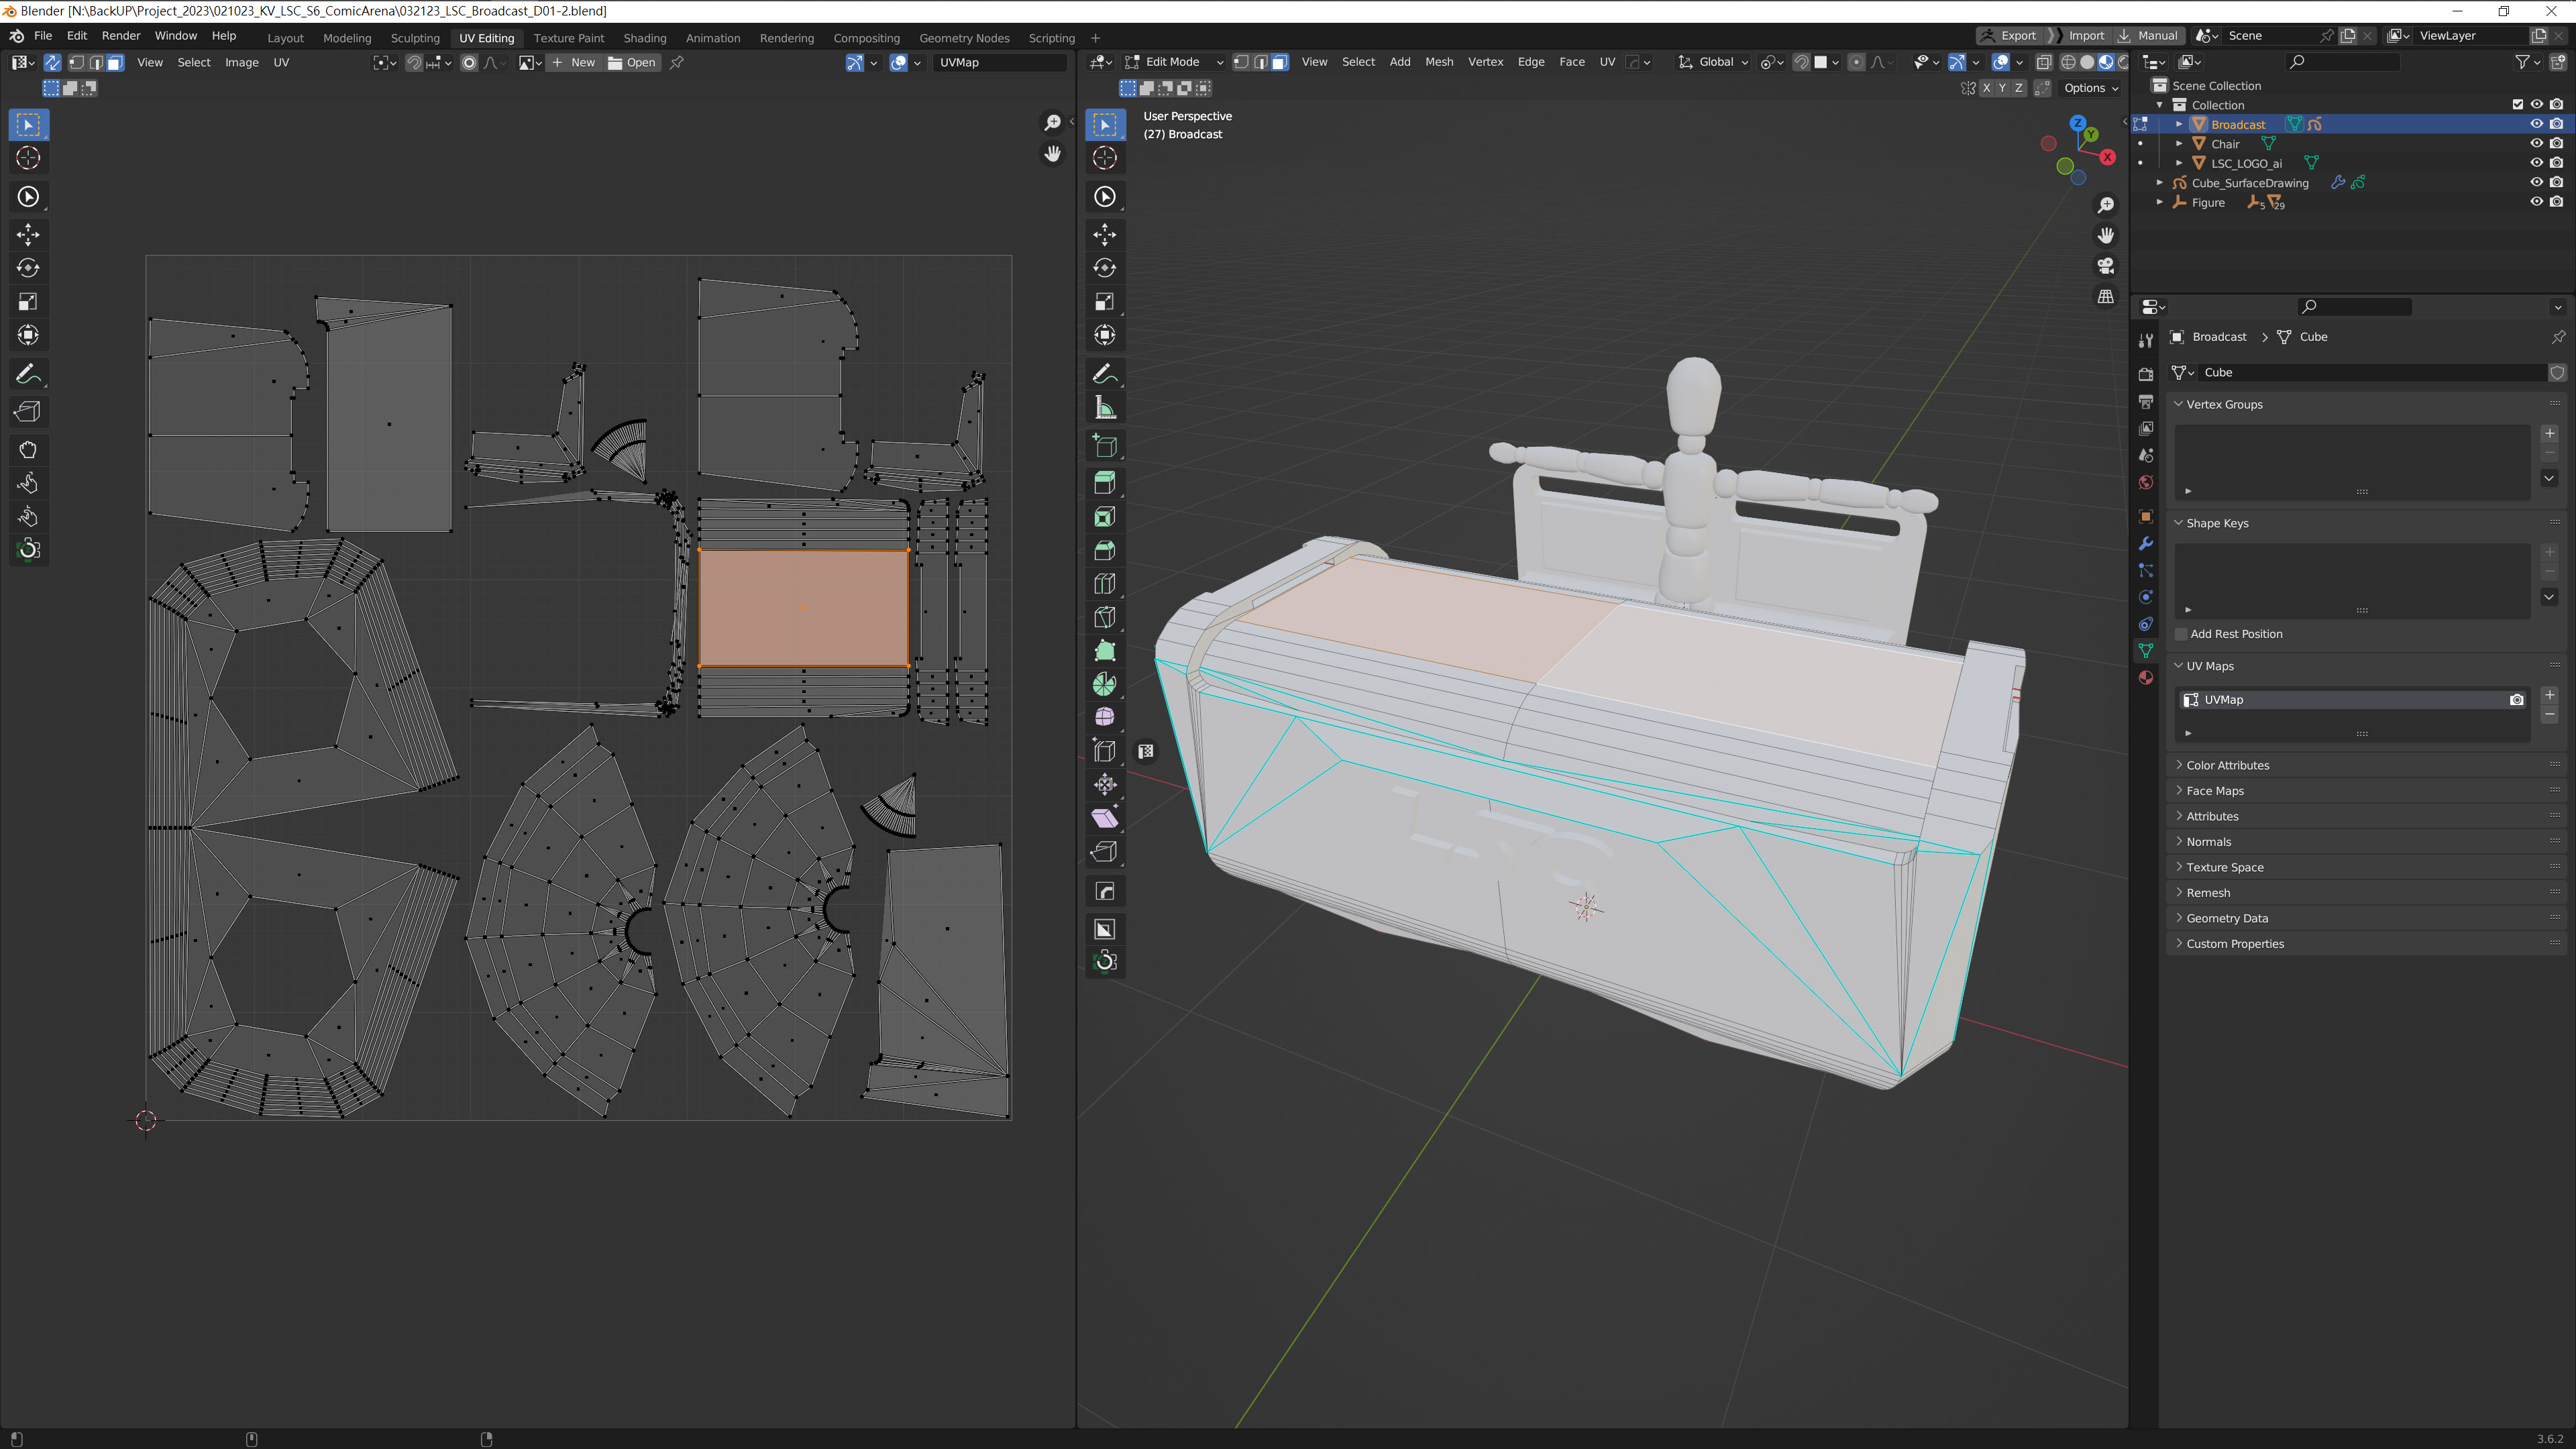Image resolution: width=2576 pixels, height=1449 pixels.
Task: Open the Modifier properties wrench tab
Action: click(2145, 544)
